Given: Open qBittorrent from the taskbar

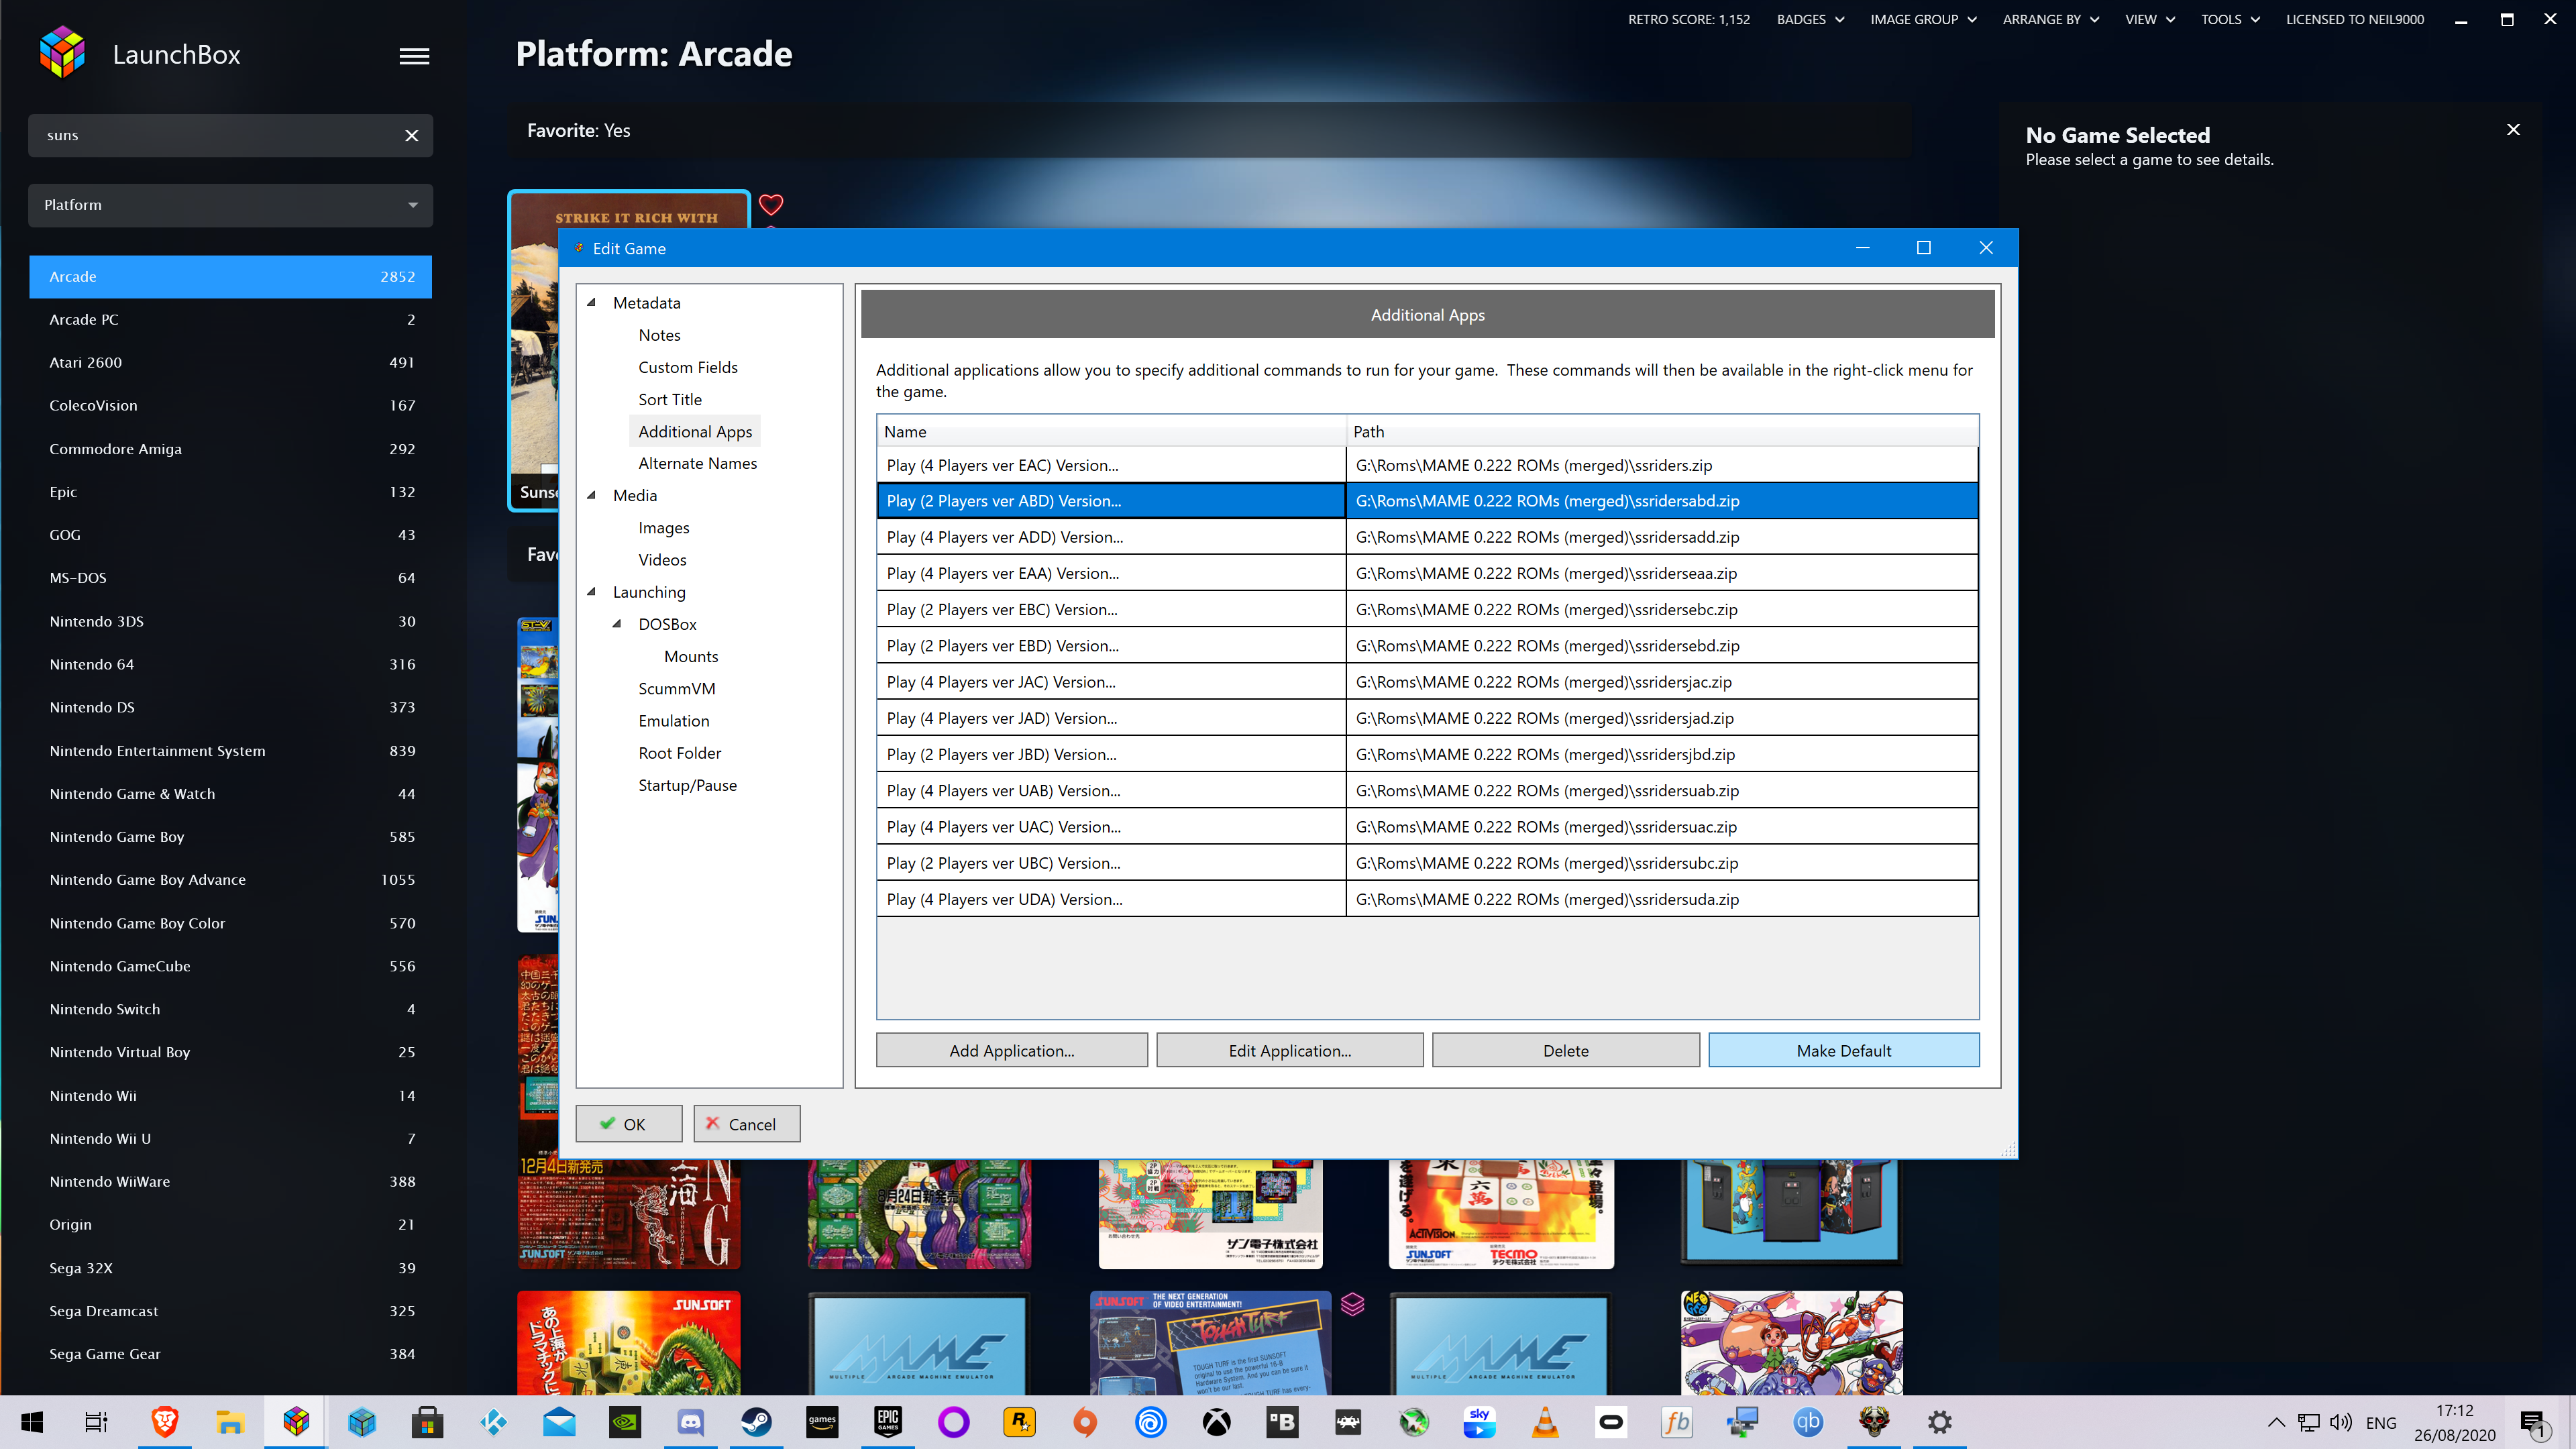Looking at the screenshot, I should click(1808, 1421).
